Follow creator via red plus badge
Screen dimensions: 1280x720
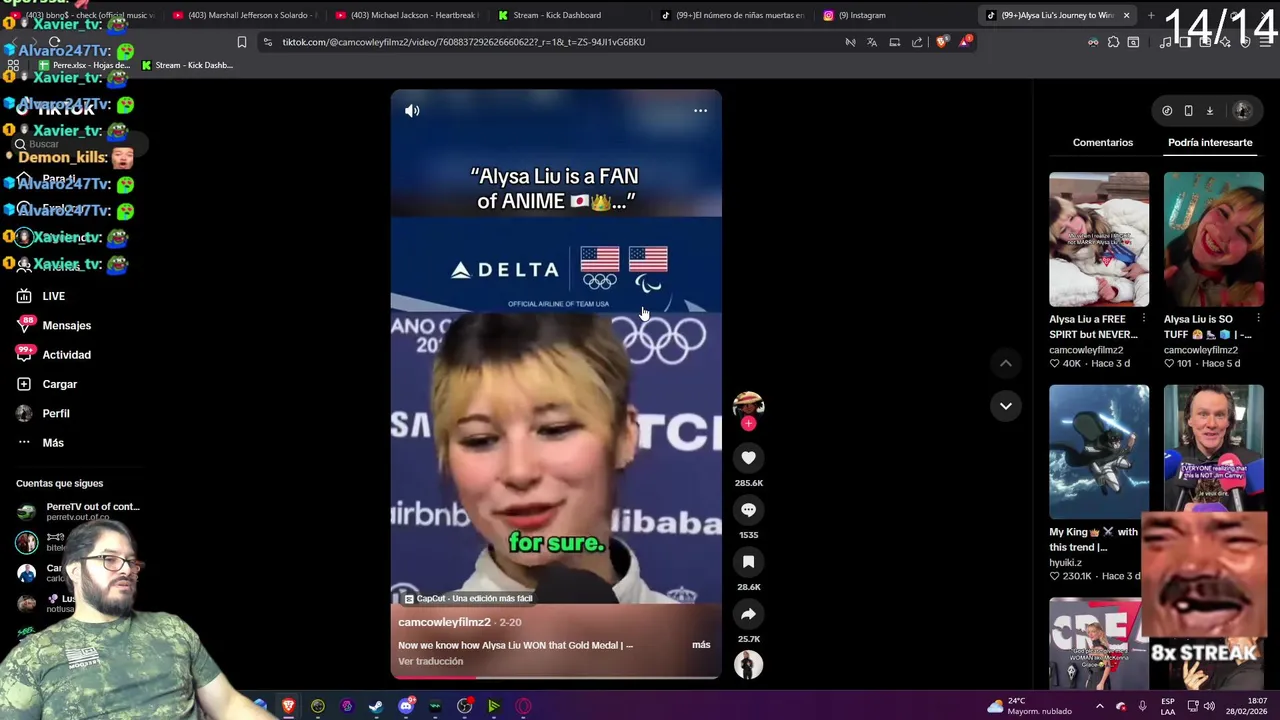748,423
